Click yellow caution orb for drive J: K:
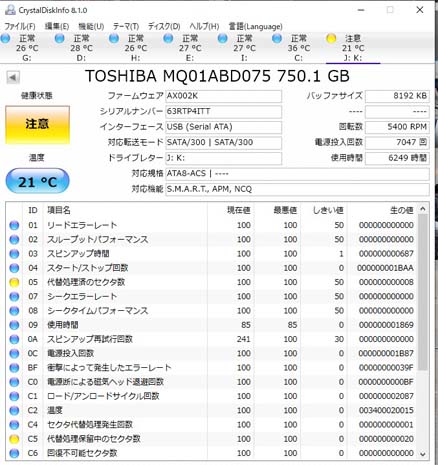The width and height of the screenshot is (438, 465). pos(331,38)
